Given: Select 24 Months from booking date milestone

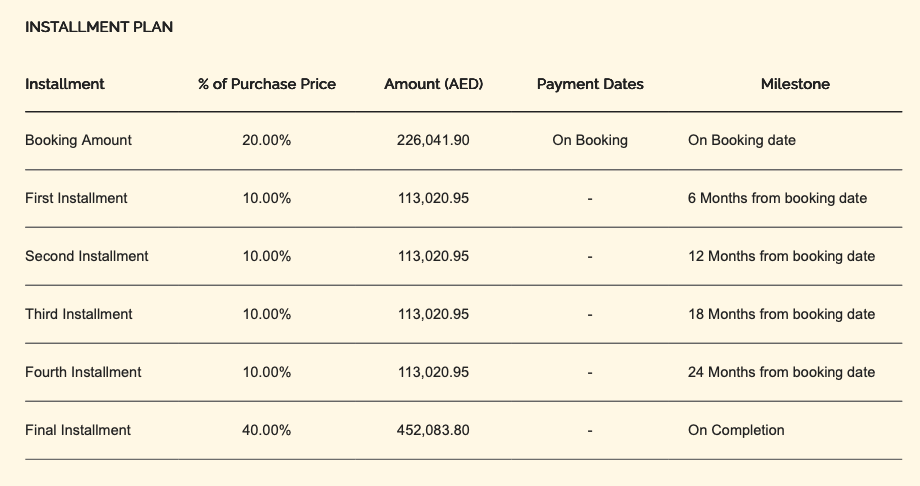Looking at the screenshot, I should pos(781,372).
